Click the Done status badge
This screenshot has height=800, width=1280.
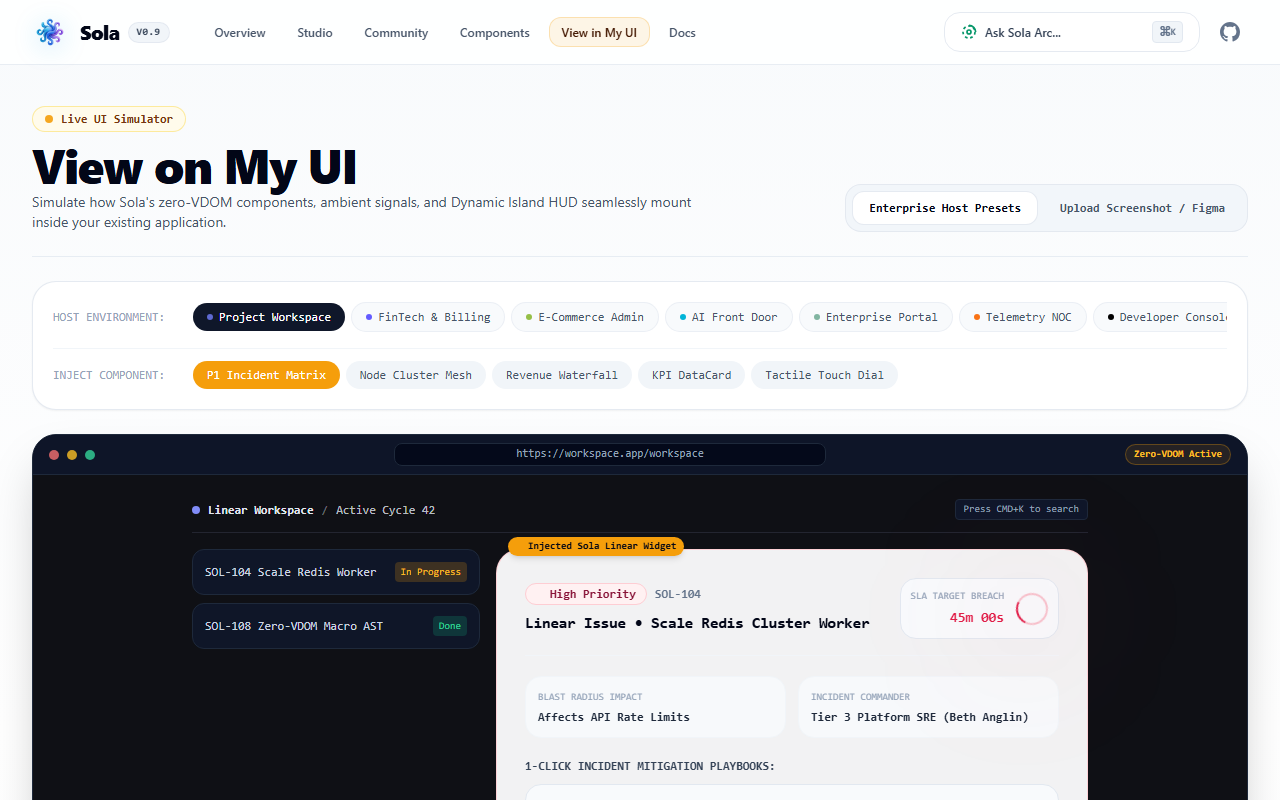[x=450, y=626]
